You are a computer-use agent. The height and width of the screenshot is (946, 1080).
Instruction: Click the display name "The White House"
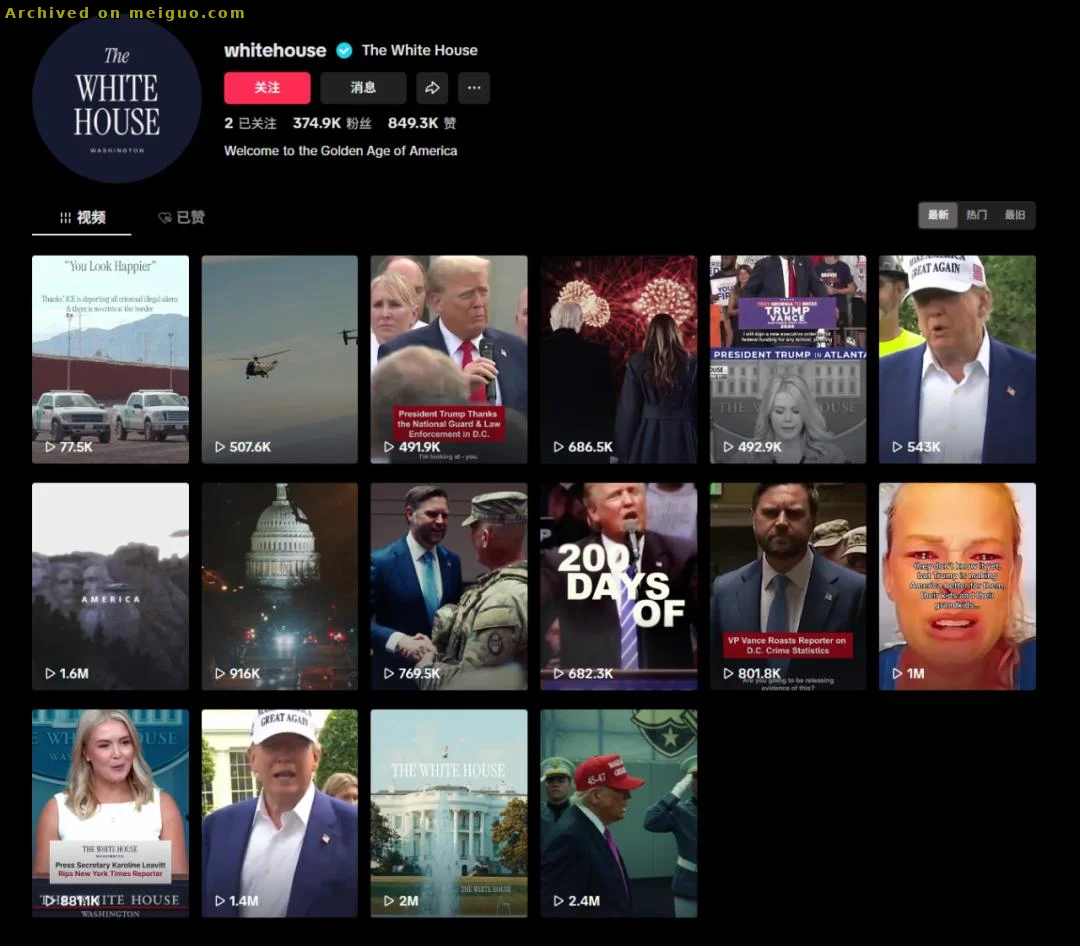(x=419, y=50)
